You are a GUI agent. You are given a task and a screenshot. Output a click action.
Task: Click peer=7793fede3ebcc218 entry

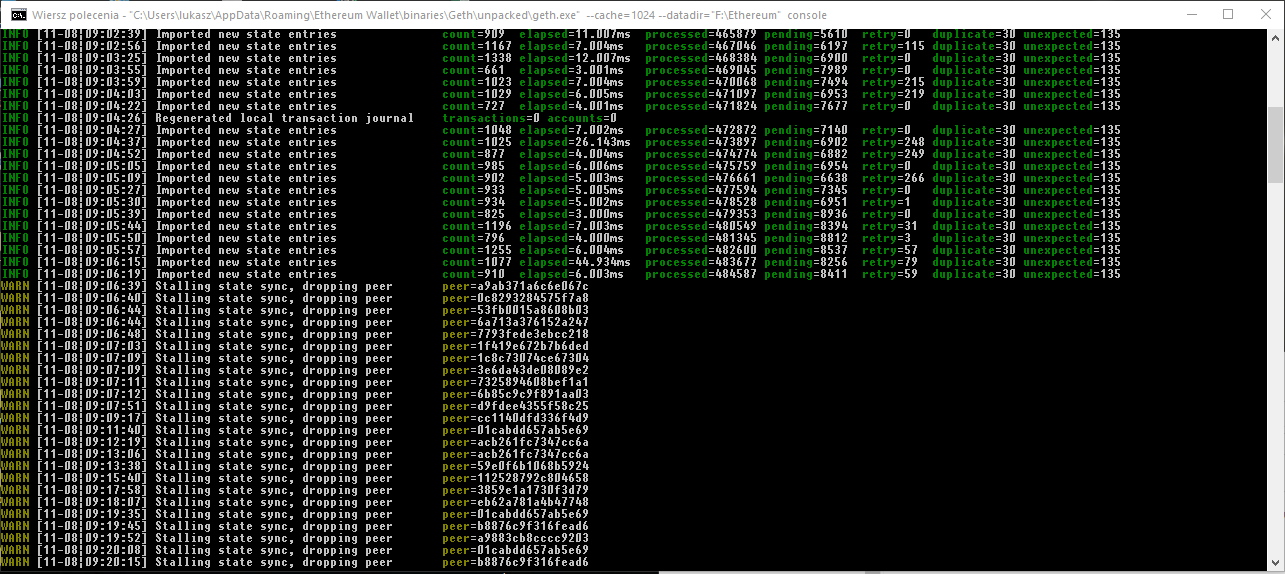(515, 334)
